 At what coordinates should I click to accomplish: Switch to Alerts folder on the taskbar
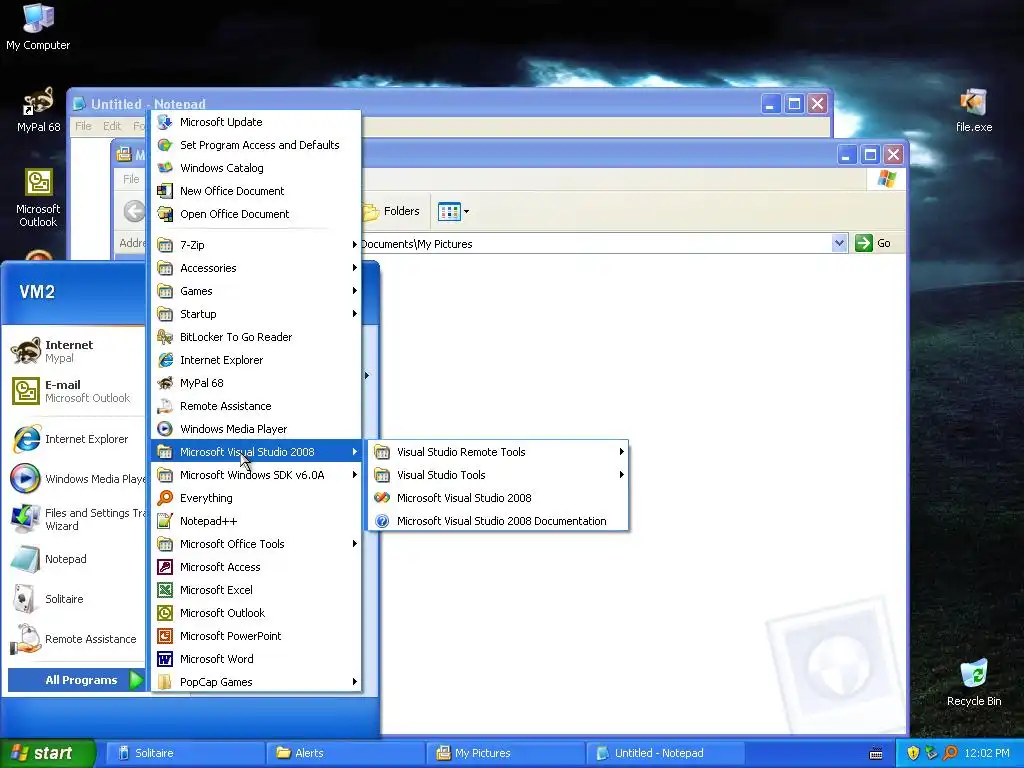[344, 753]
